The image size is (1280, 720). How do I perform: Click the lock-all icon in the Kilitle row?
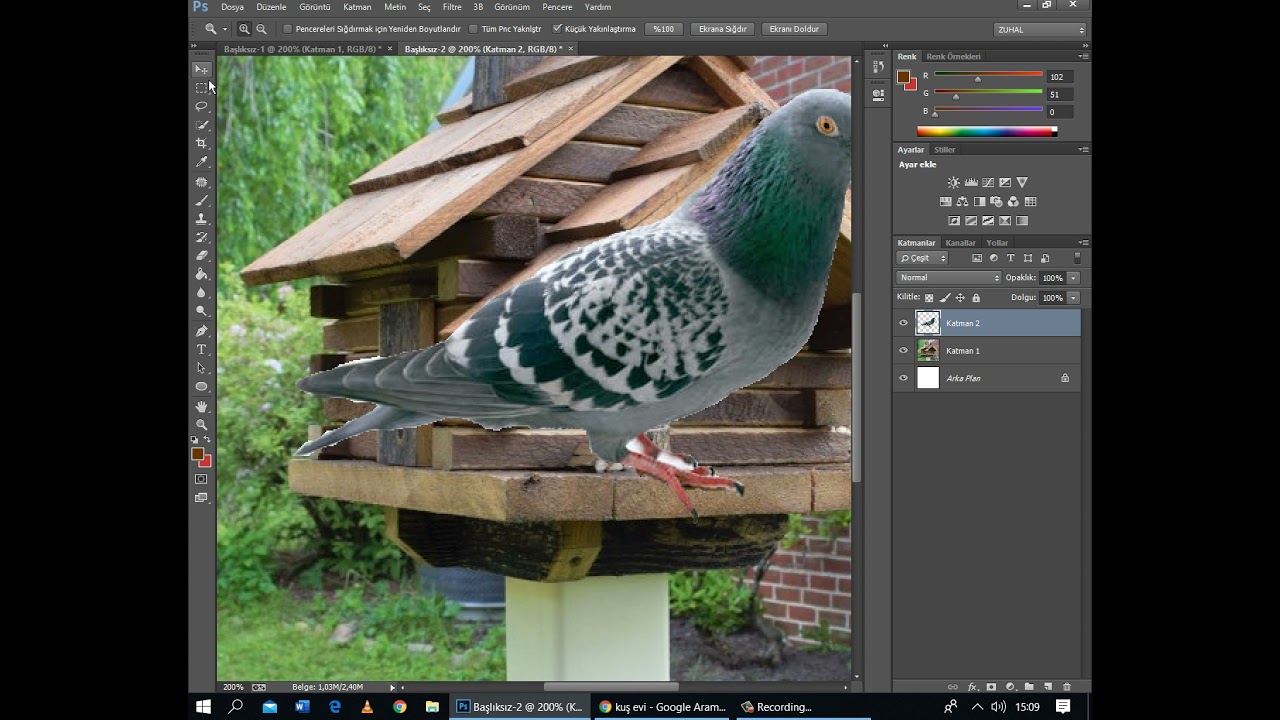click(x=976, y=298)
